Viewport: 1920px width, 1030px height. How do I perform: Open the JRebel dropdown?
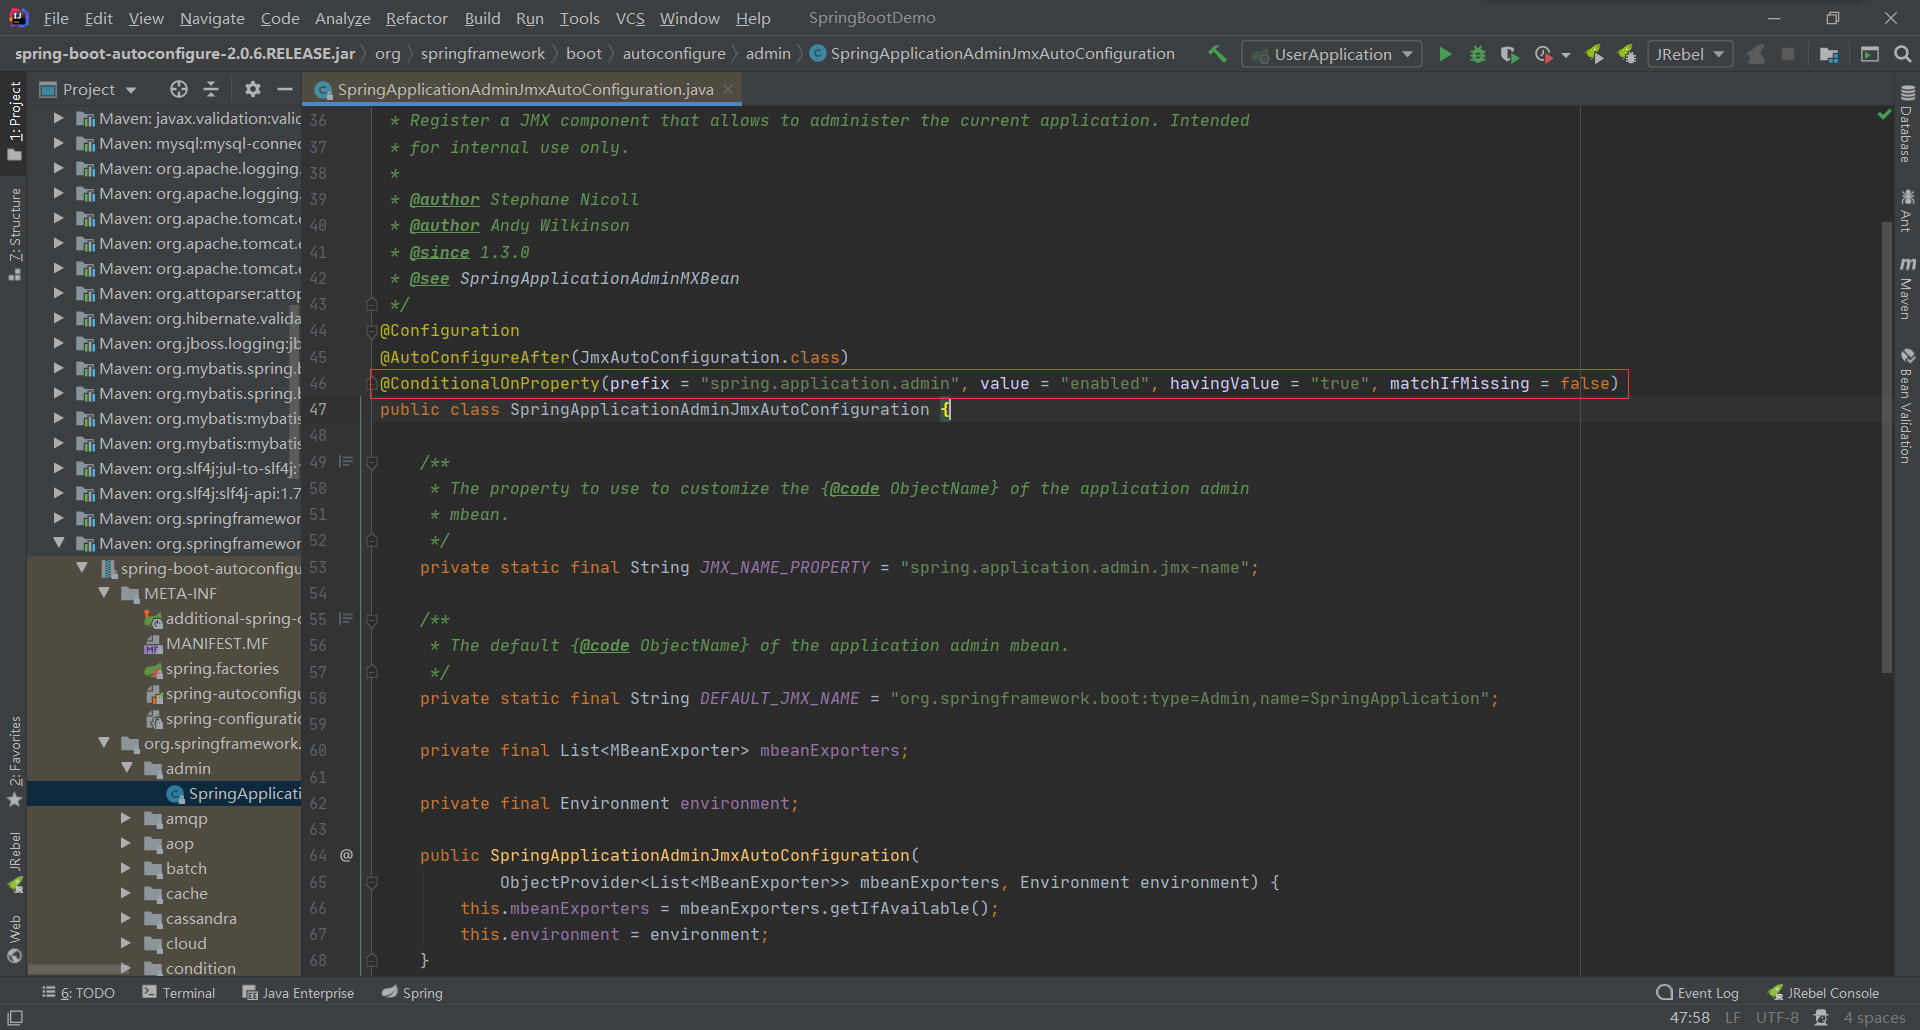click(1690, 54)
